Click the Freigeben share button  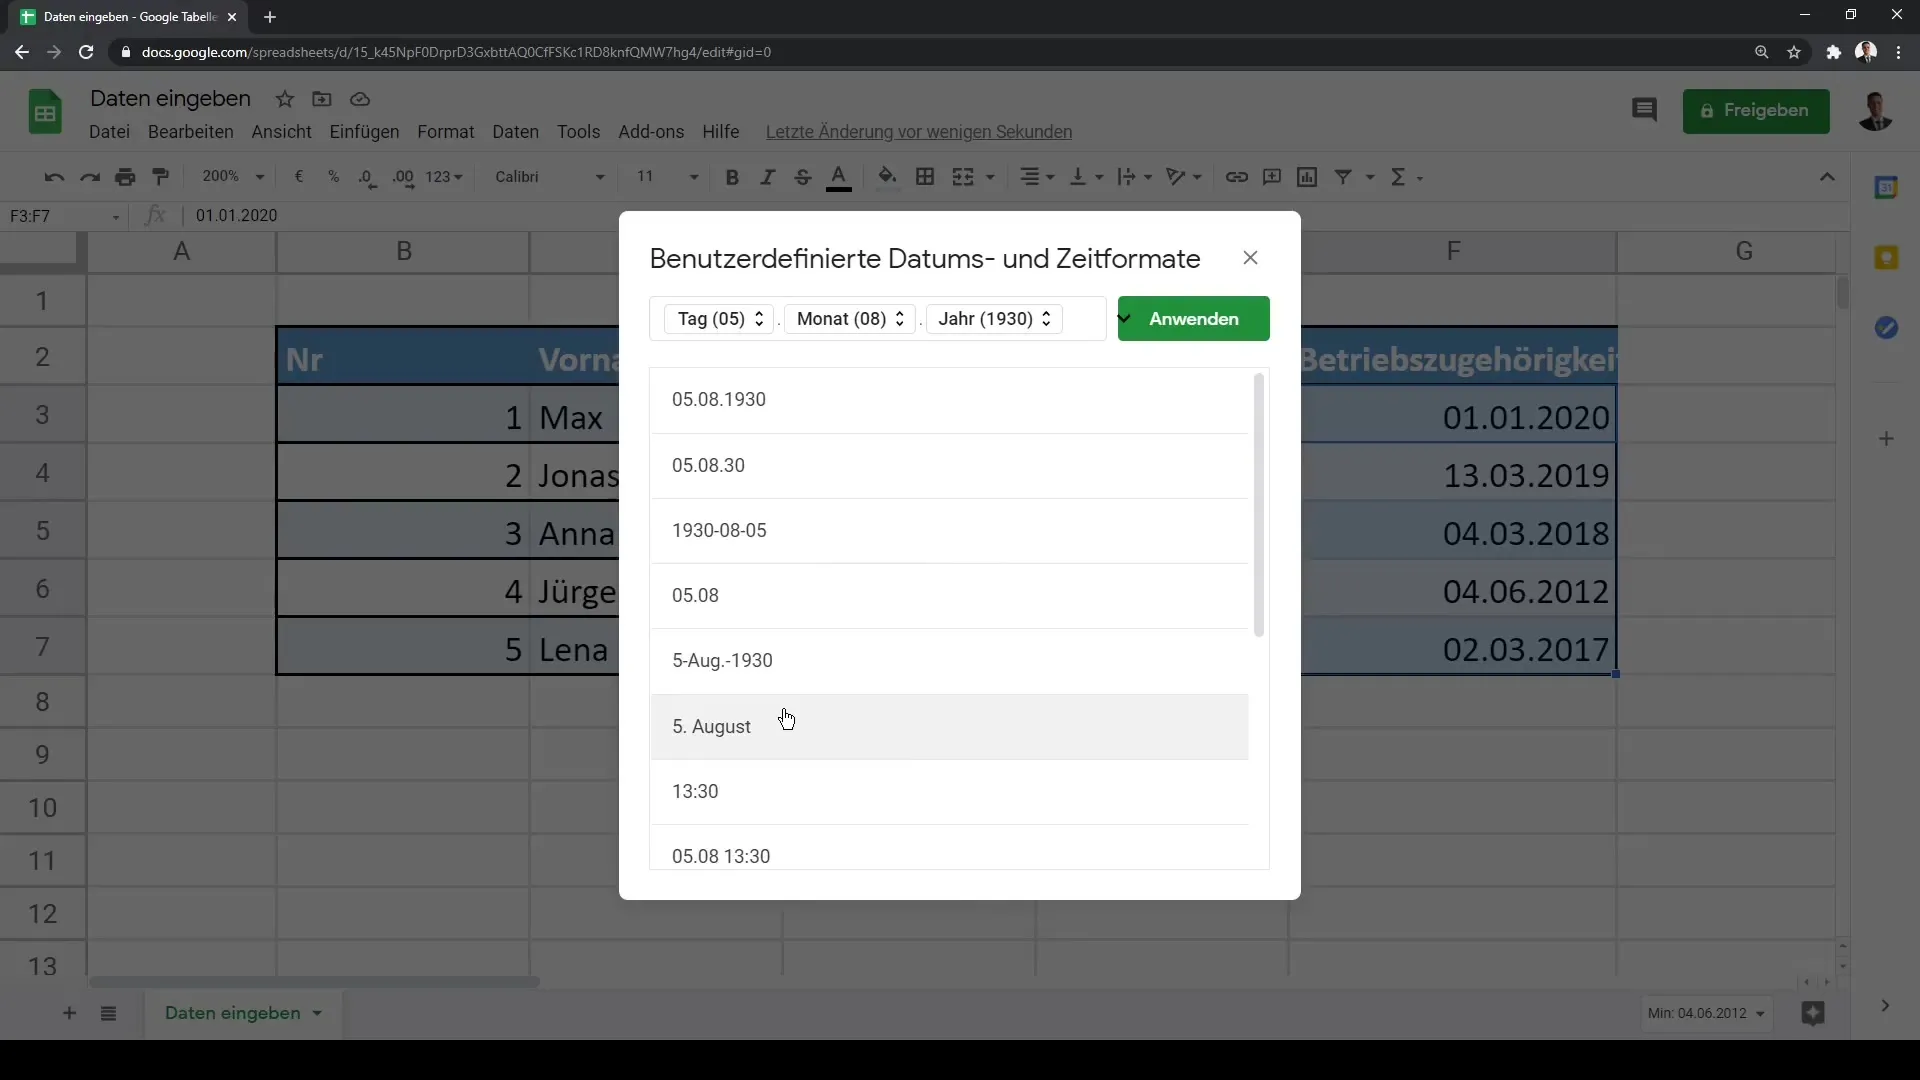1756,111
